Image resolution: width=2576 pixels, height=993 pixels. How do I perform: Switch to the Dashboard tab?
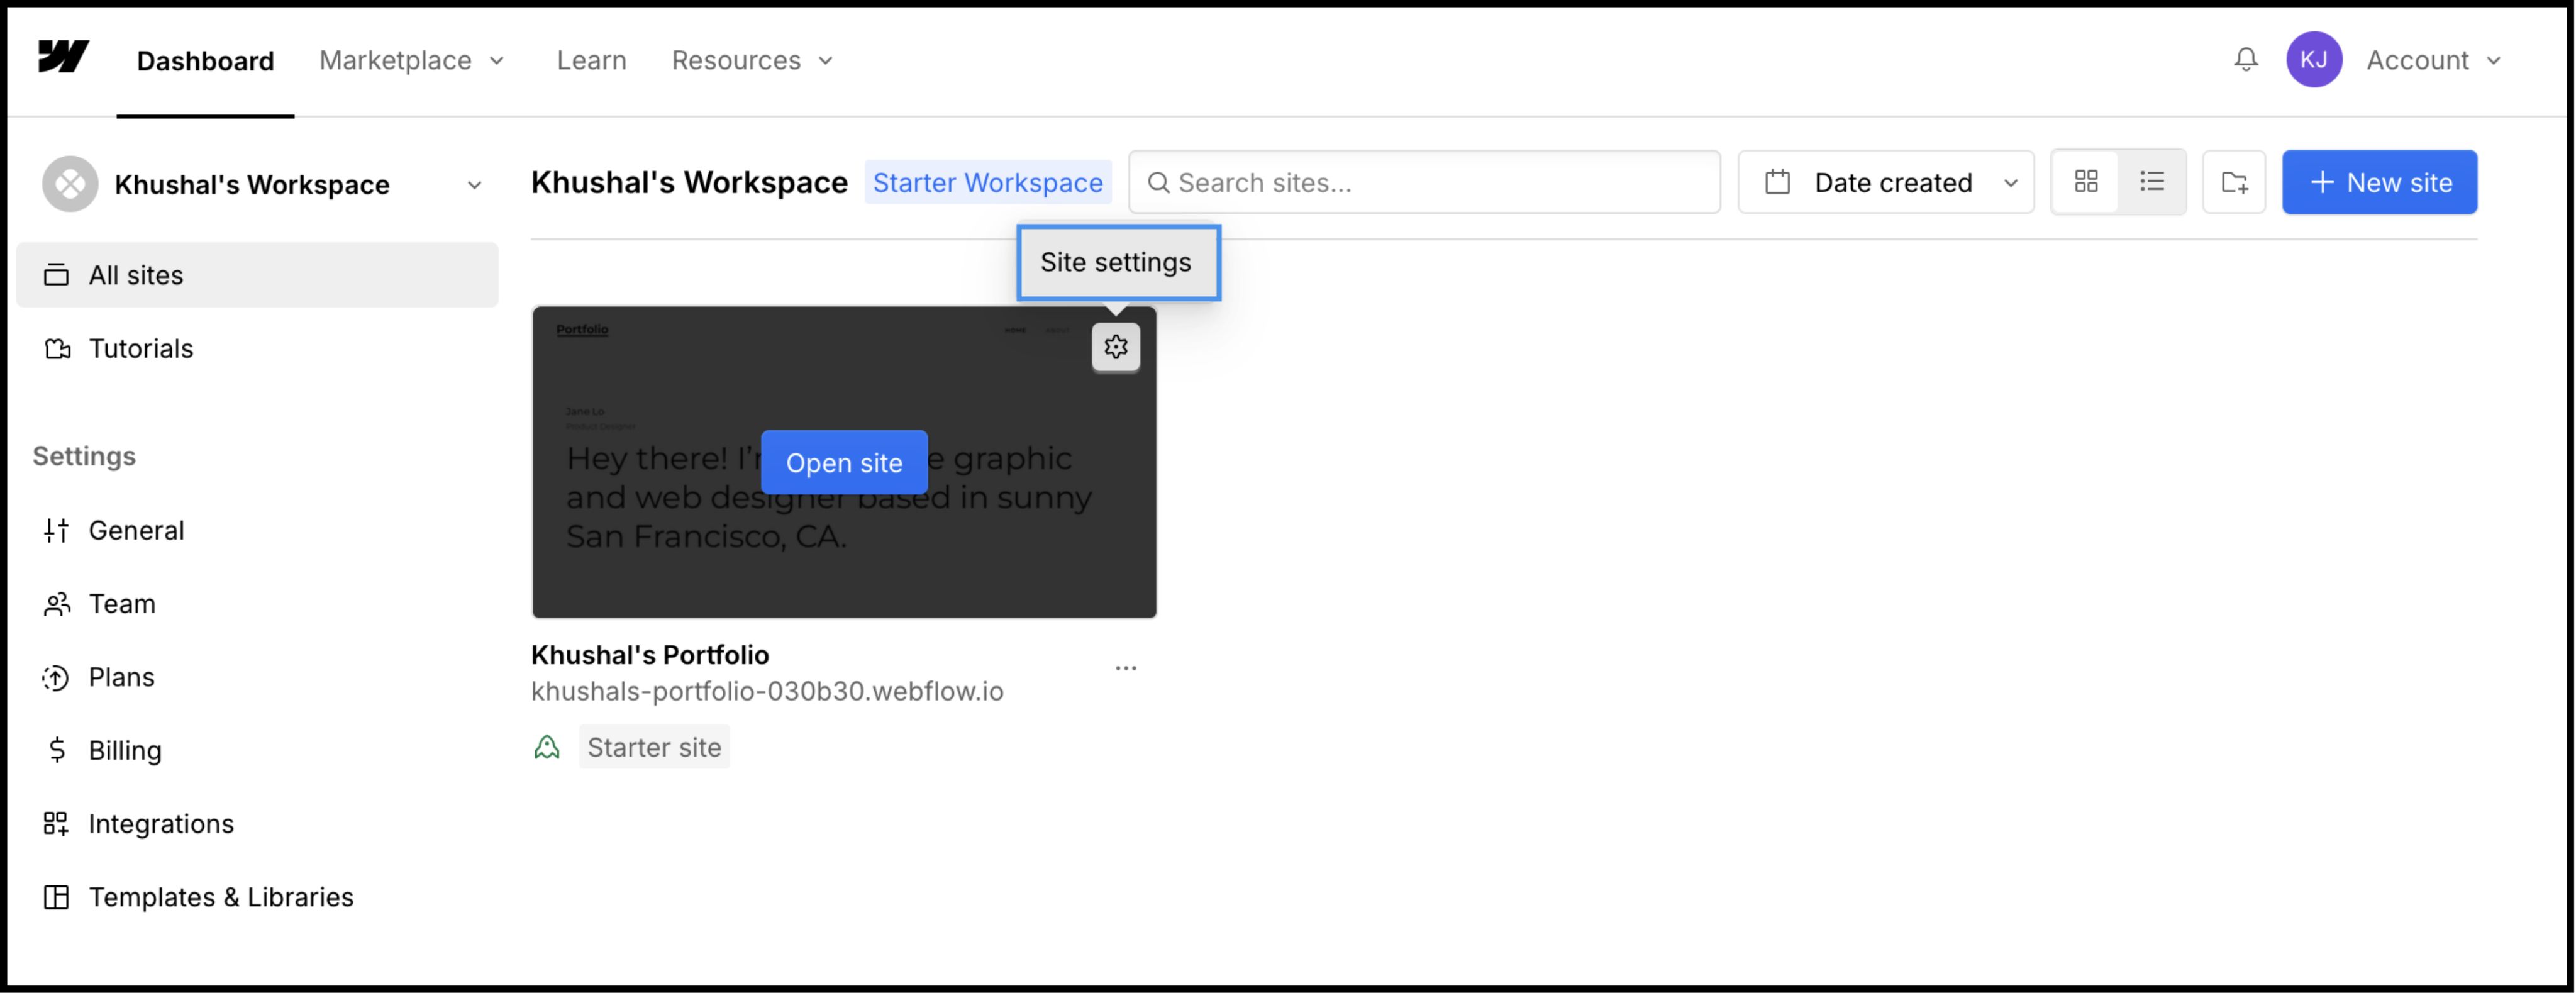(x=205, y=60)
